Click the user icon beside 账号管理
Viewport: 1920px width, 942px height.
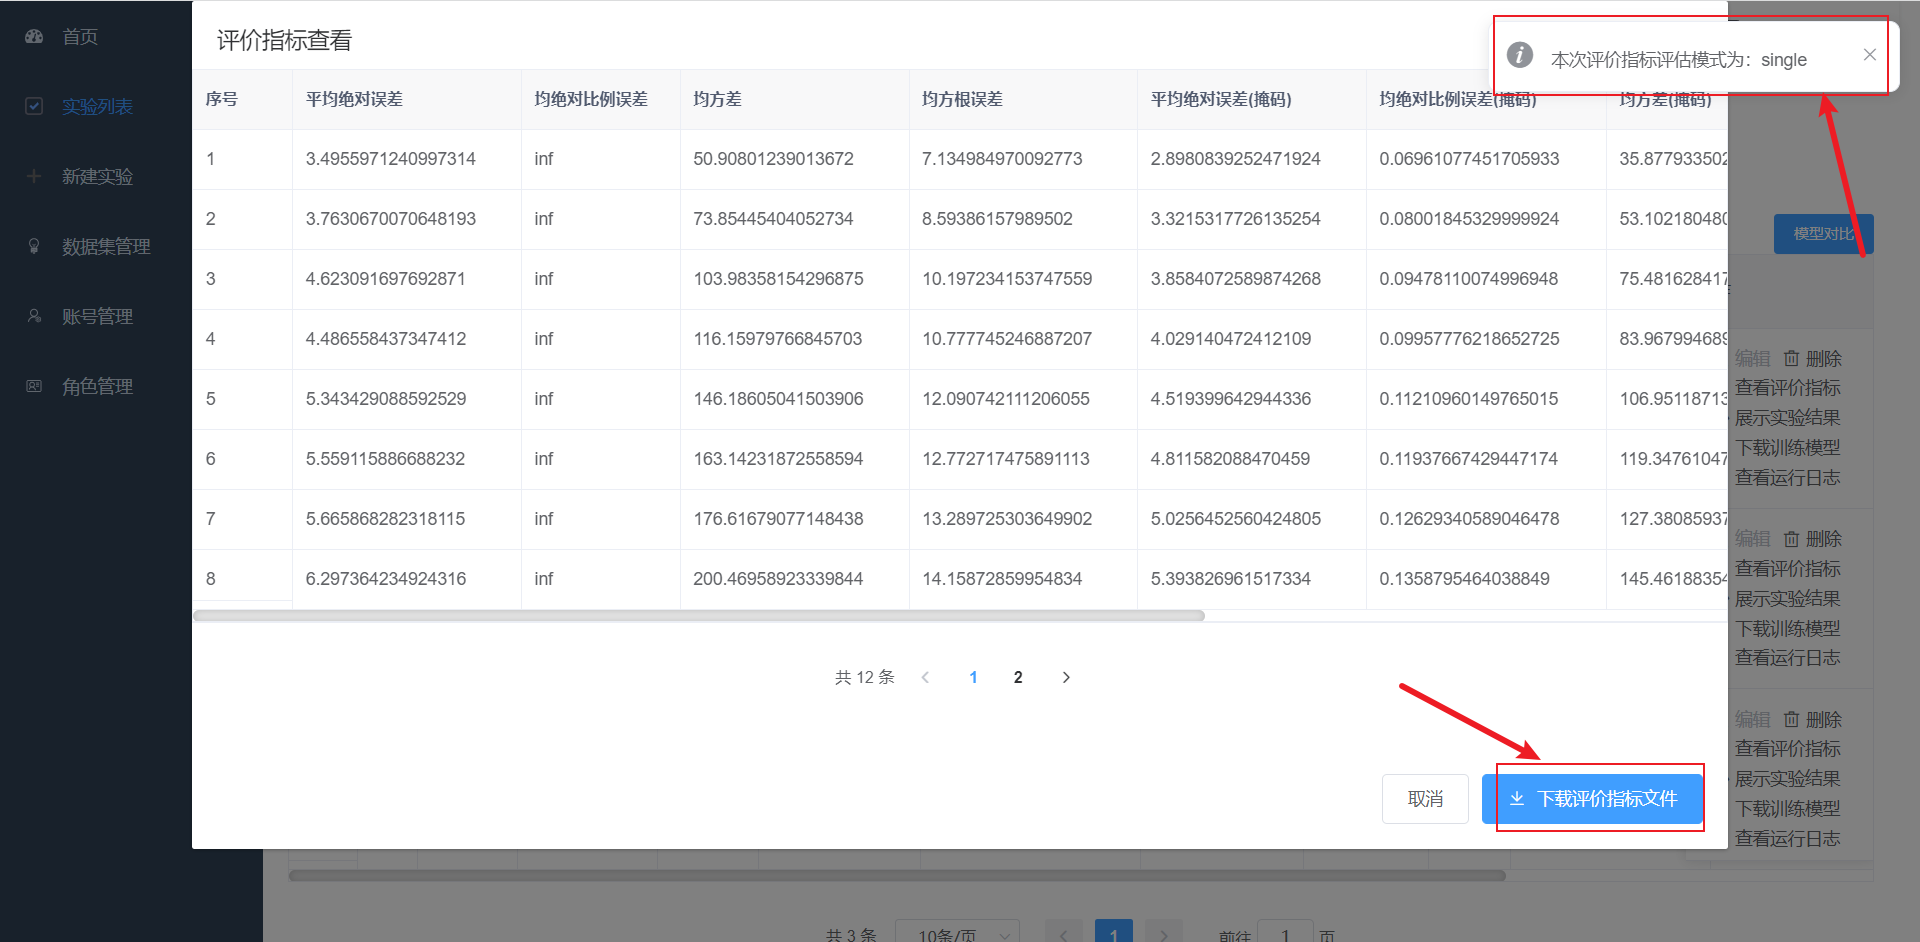pos(34,316)
